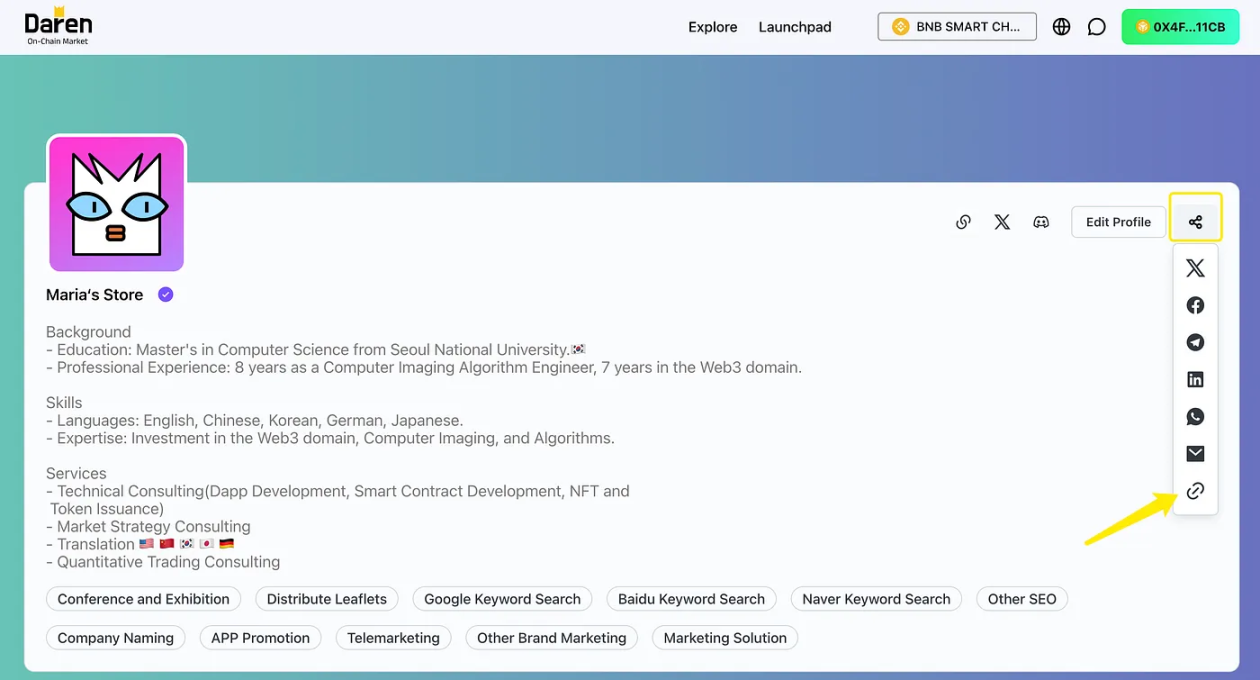
Task: Open the Discord profile link icon
Action: point(1041,222)
